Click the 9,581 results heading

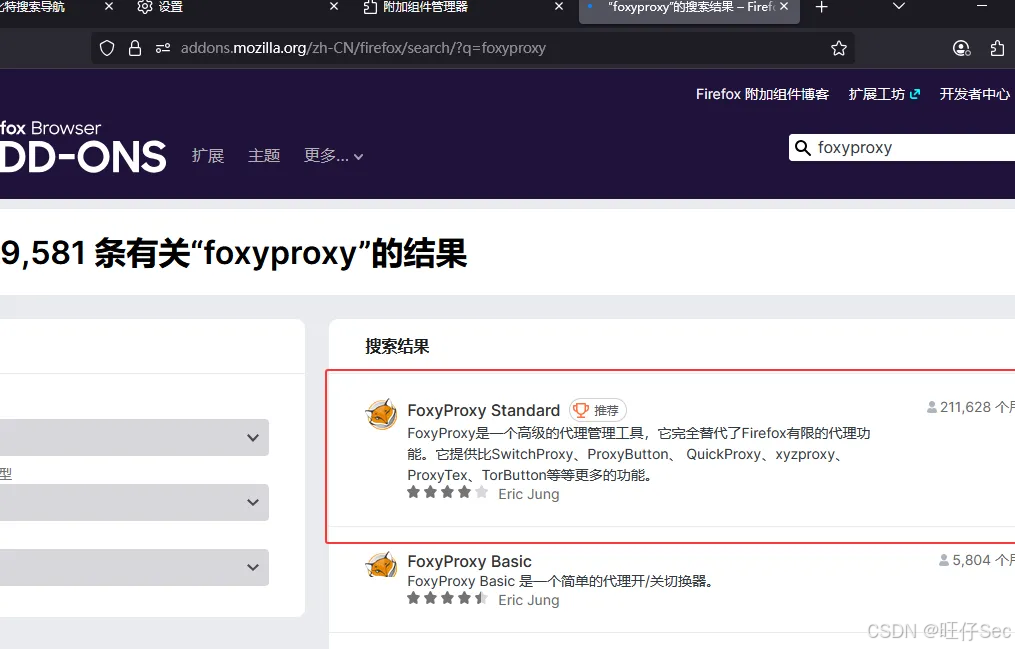234,252
